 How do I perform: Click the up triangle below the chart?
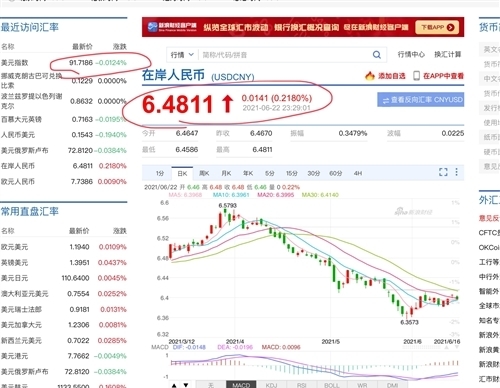pos(174,385)
